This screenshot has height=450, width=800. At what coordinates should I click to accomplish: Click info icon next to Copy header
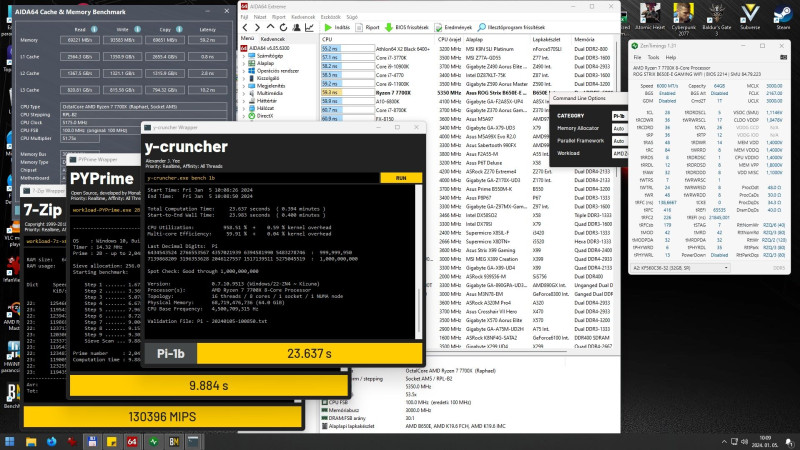[179, 30]
